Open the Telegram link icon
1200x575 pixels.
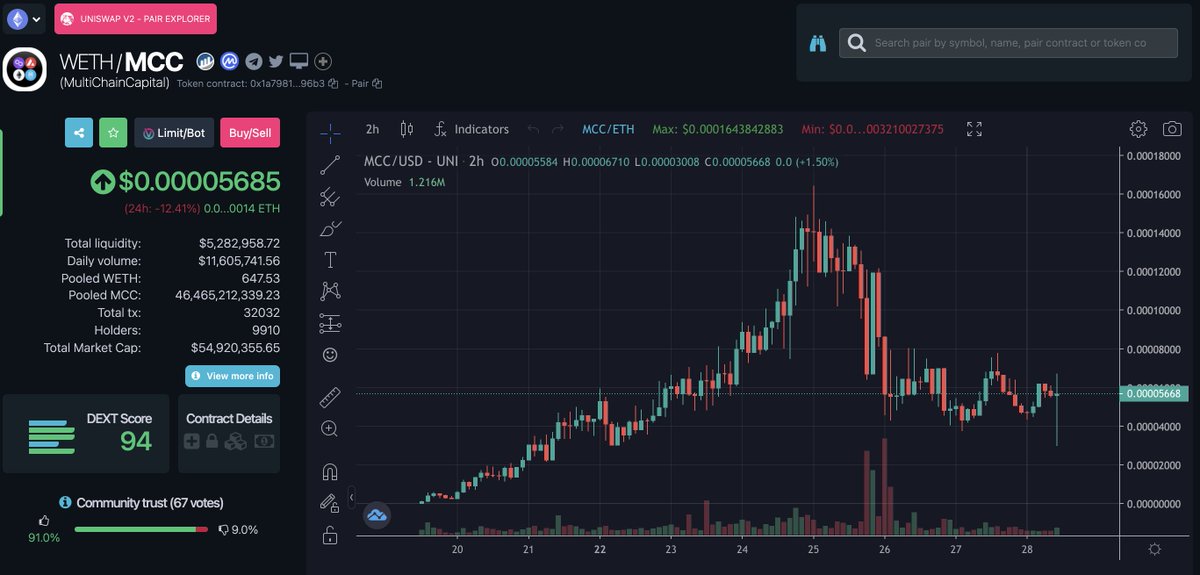pyautogui.click(x=253, y=62)
